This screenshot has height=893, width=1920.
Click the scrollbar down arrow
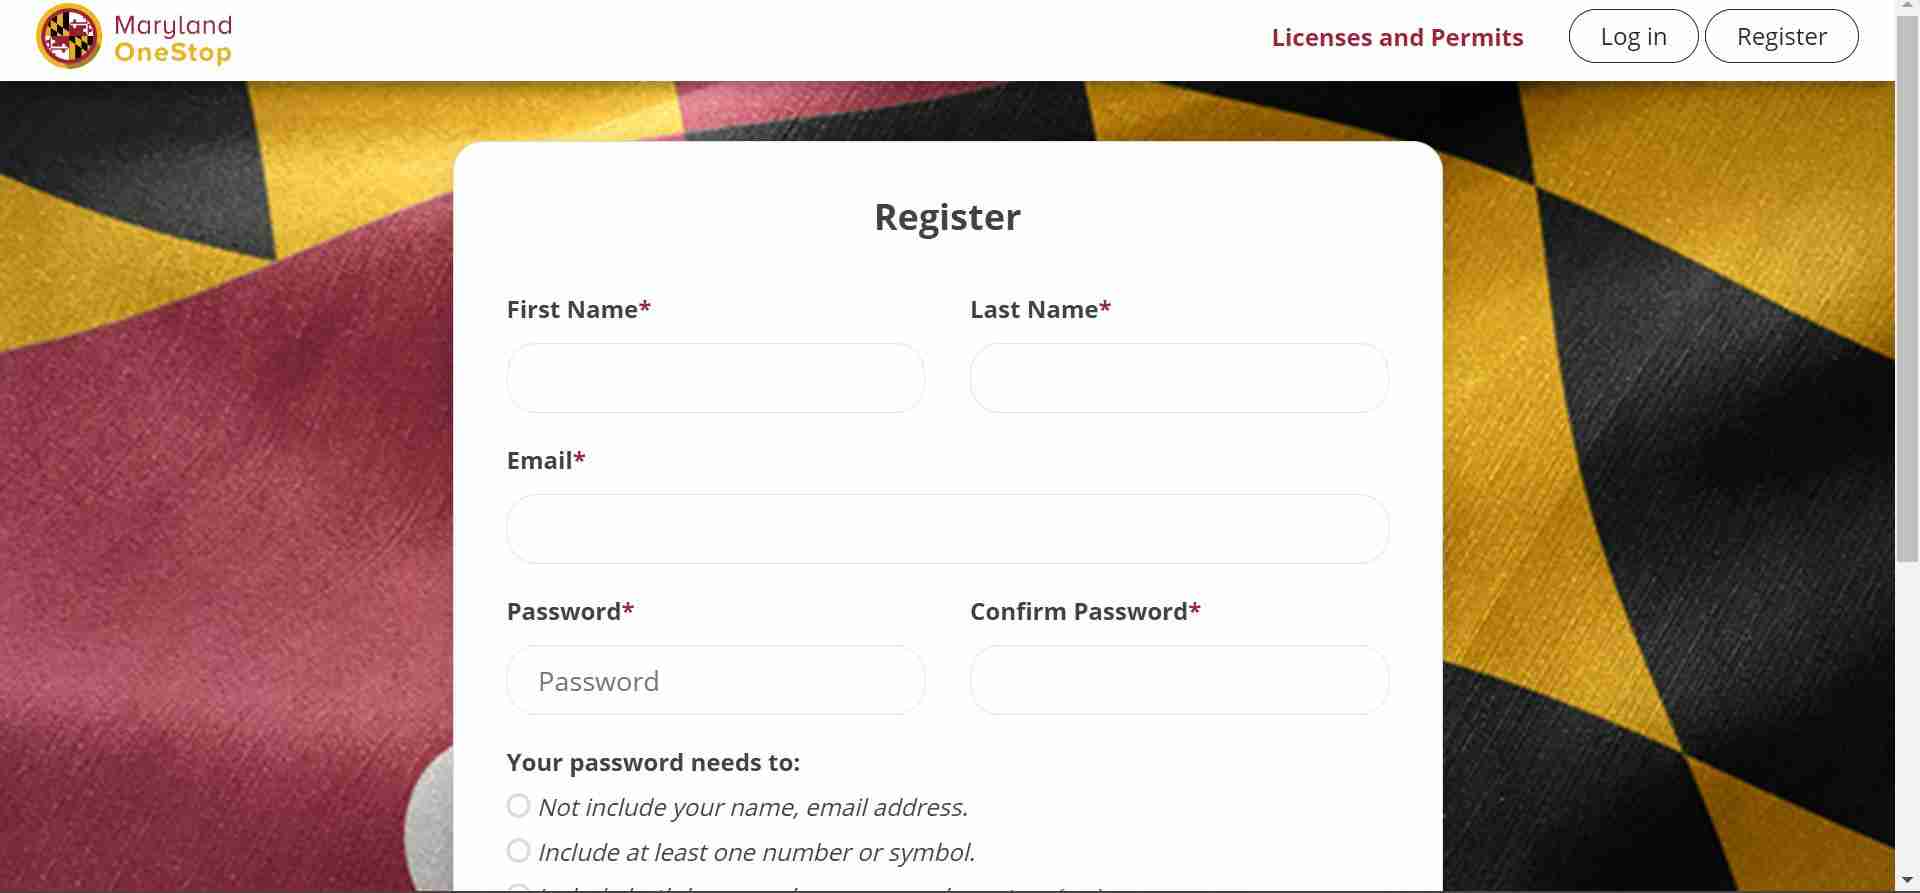pyautogui.click(x=1907, y=881)
